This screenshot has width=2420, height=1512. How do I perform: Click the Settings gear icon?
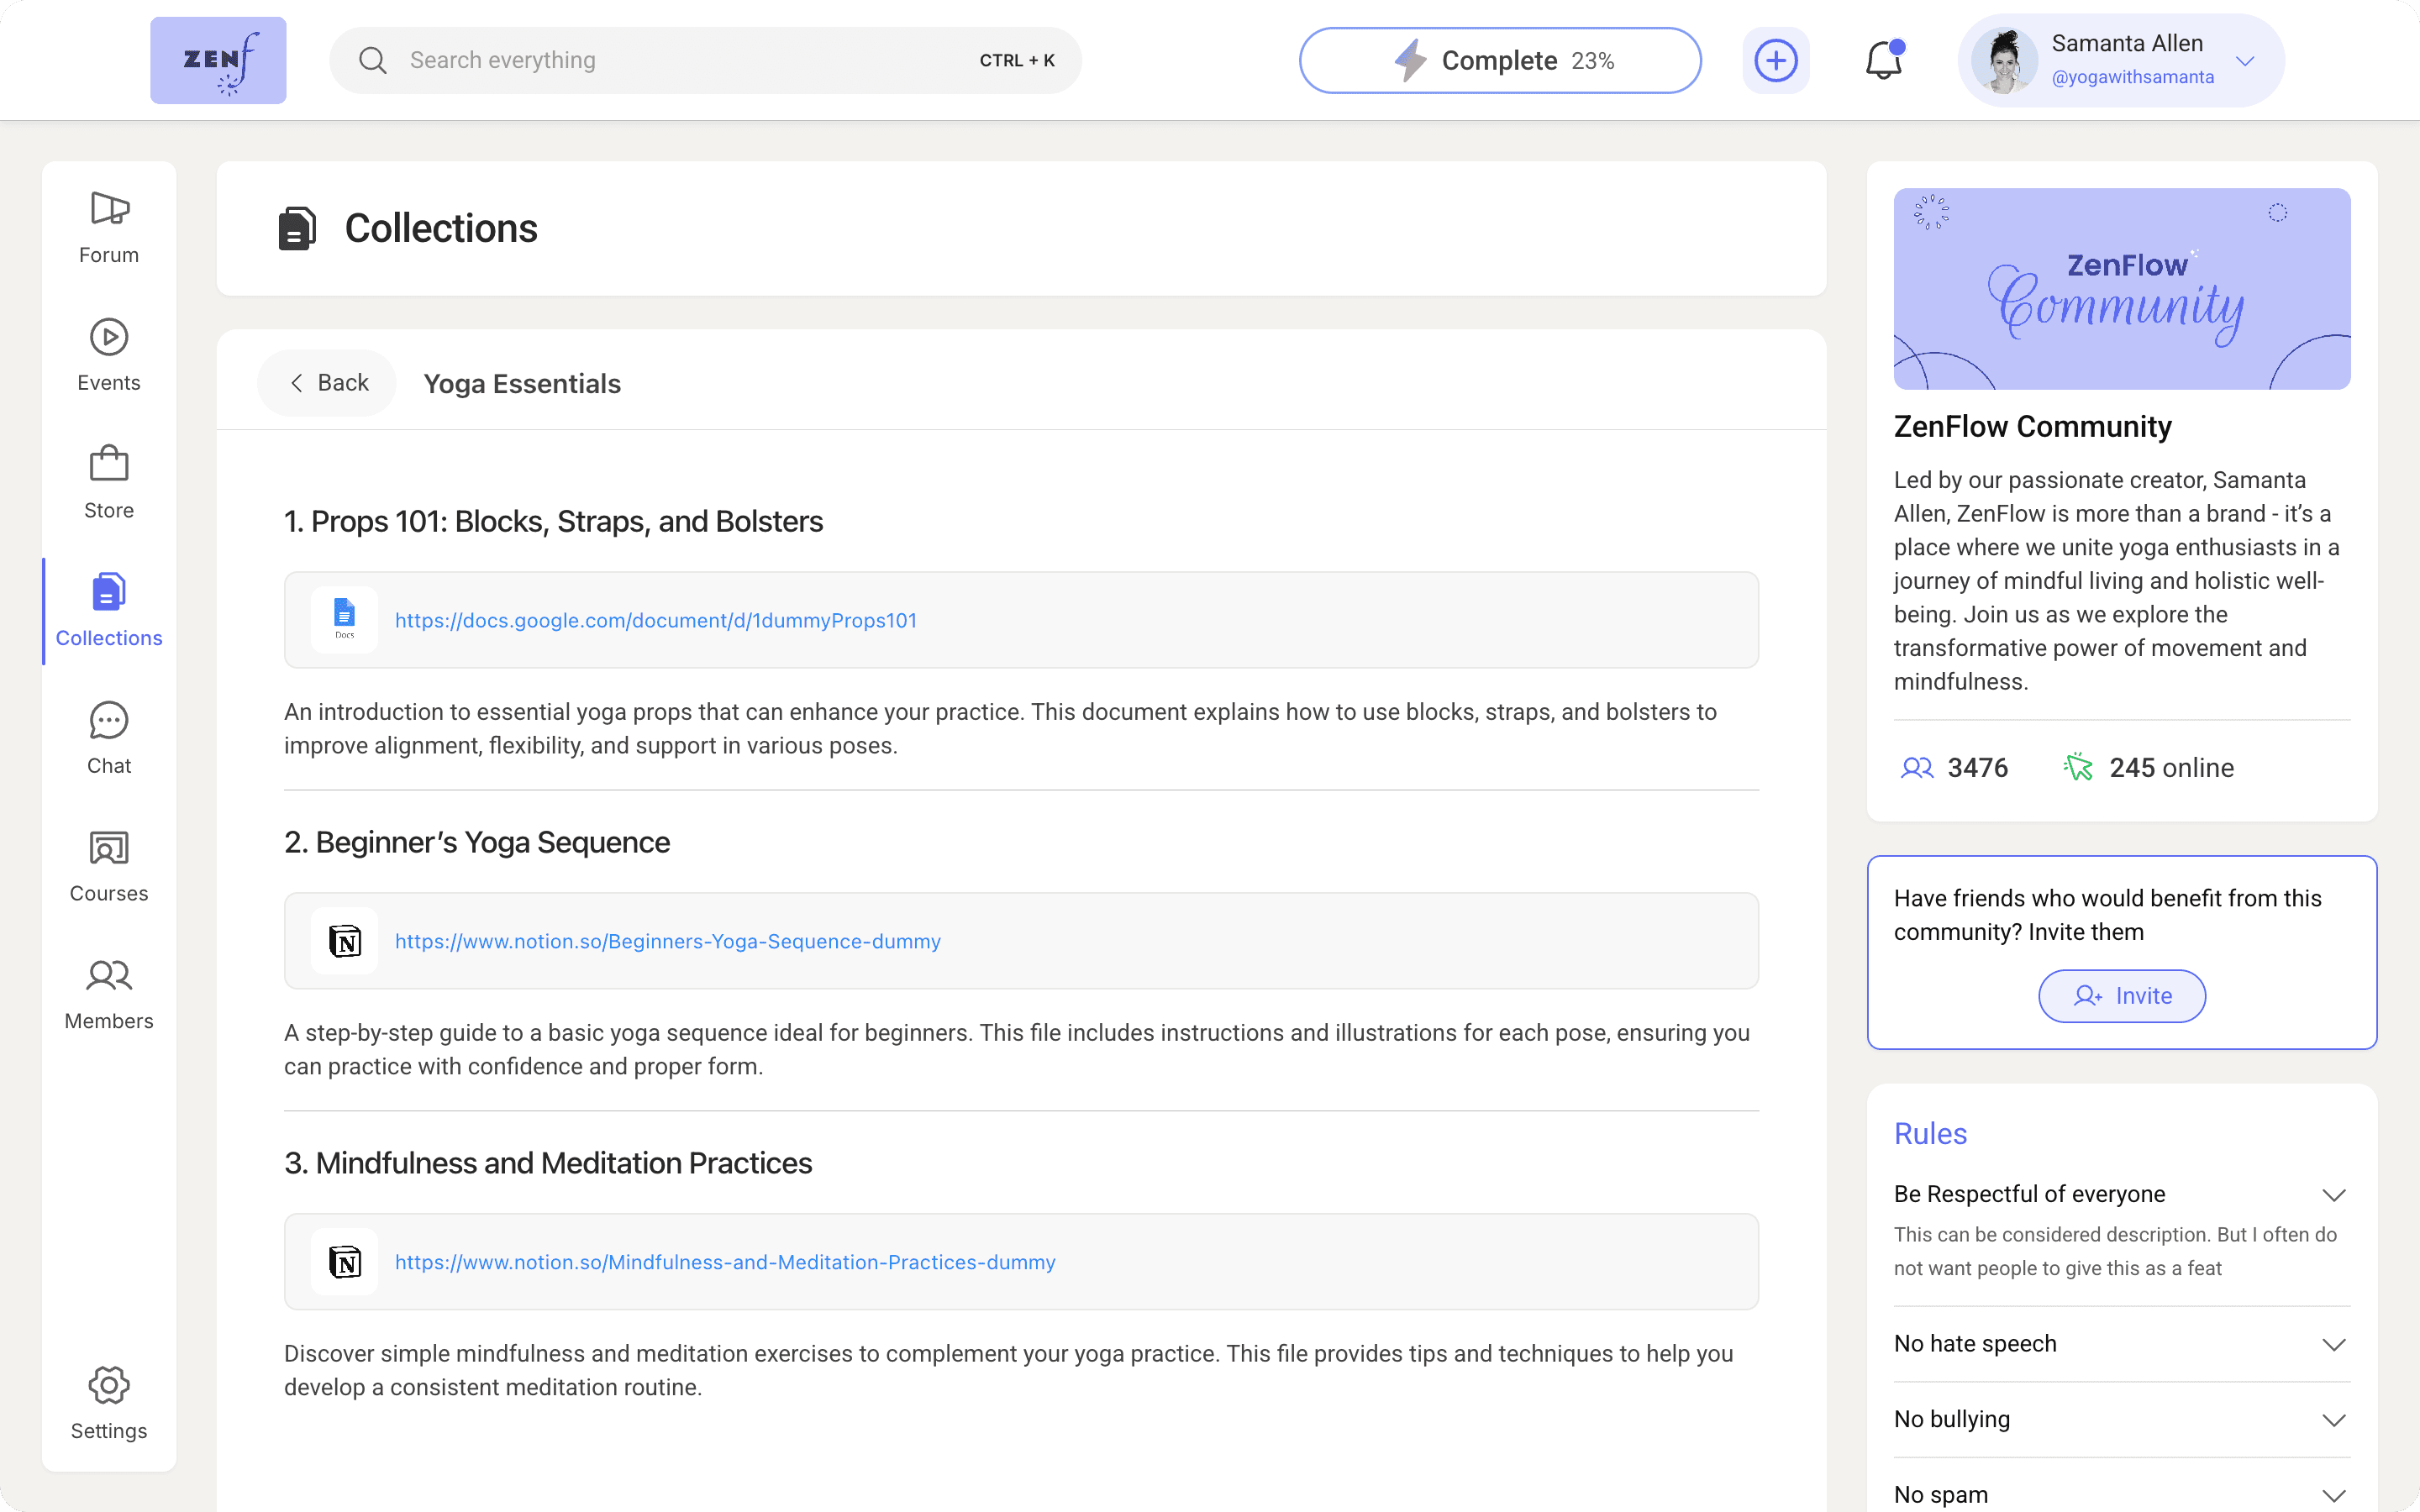click(109, 1385)
